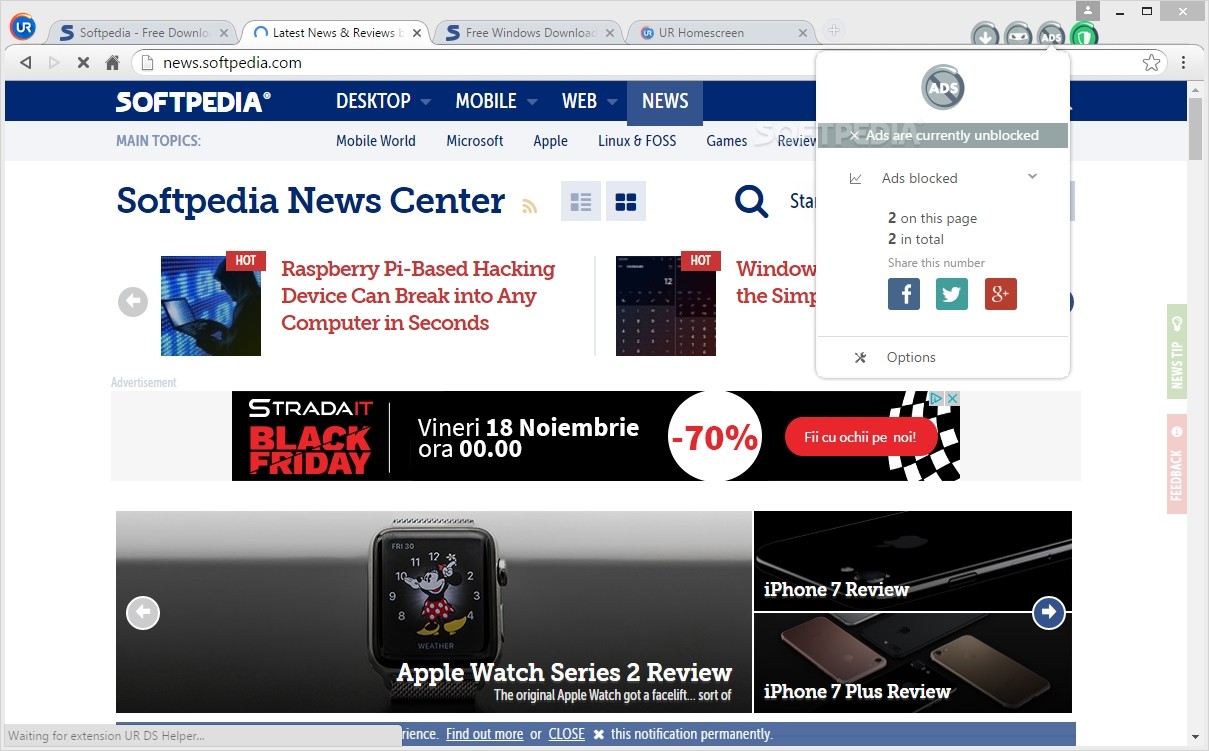Open the Games topic

[726, 141]
